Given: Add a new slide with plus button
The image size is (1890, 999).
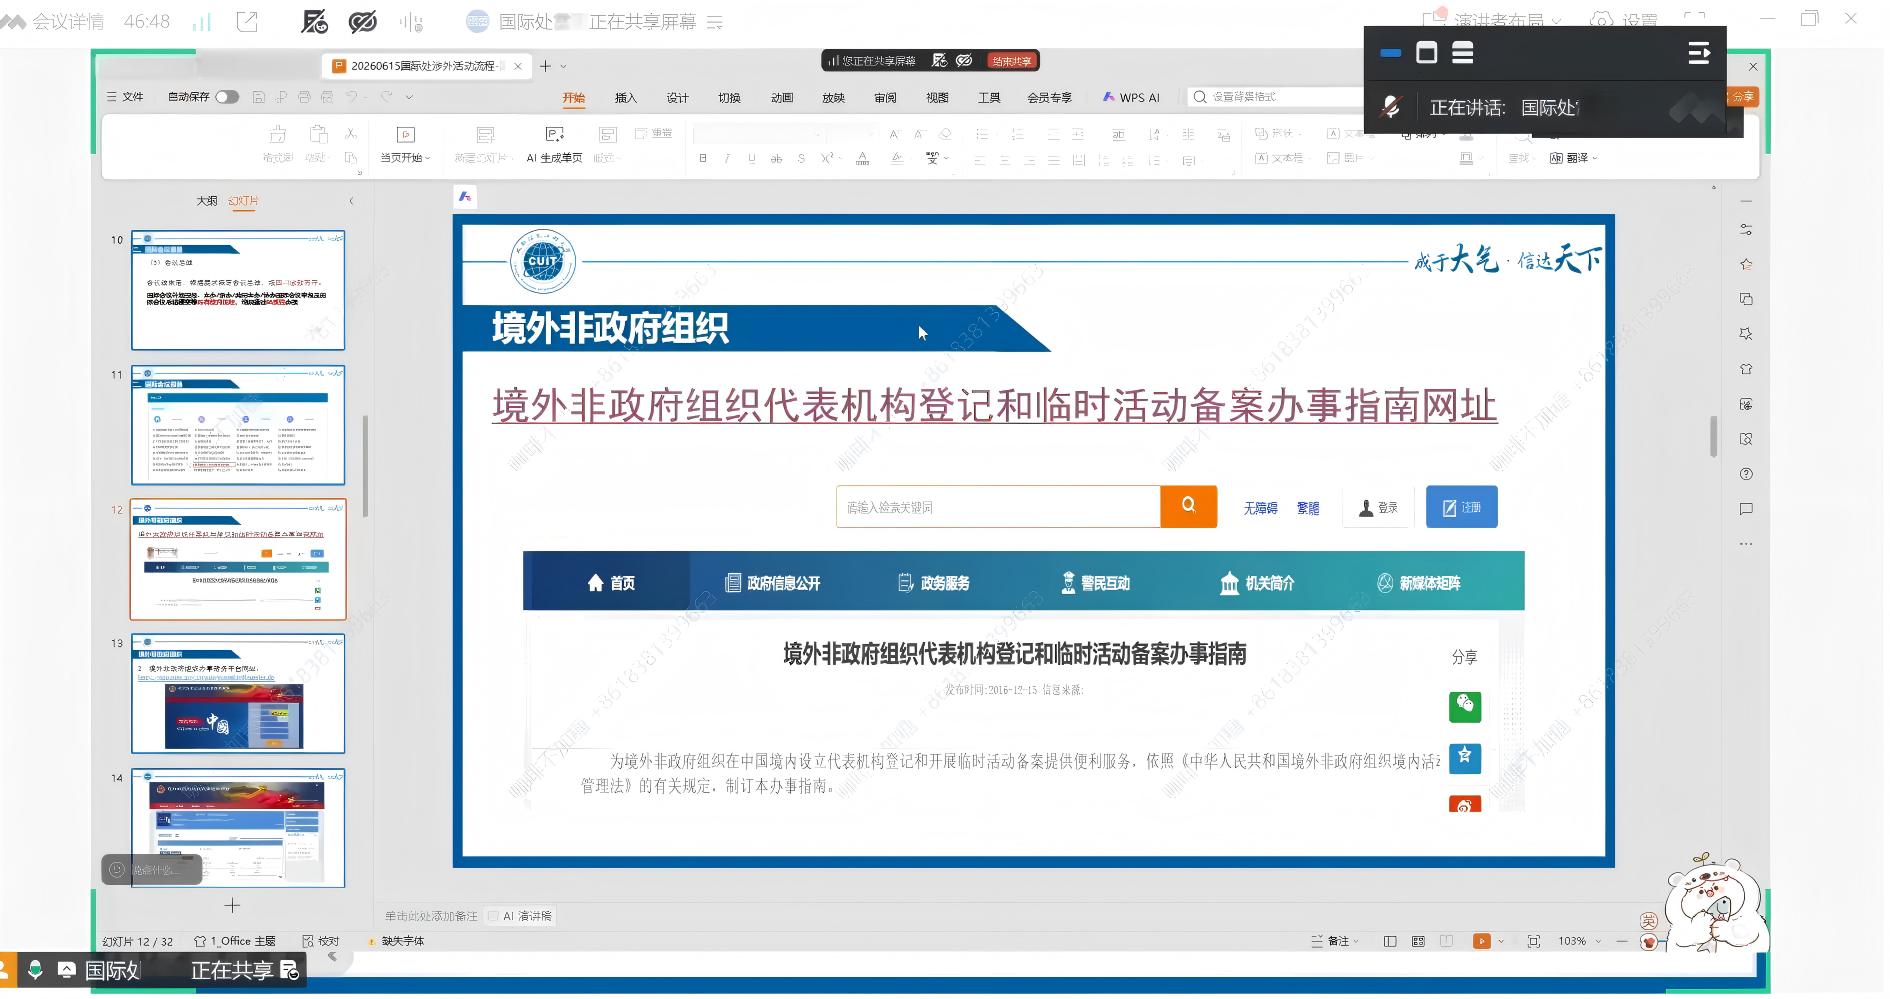Looking at the screenshot, I should pyautogui.click(x=232, y=905).
